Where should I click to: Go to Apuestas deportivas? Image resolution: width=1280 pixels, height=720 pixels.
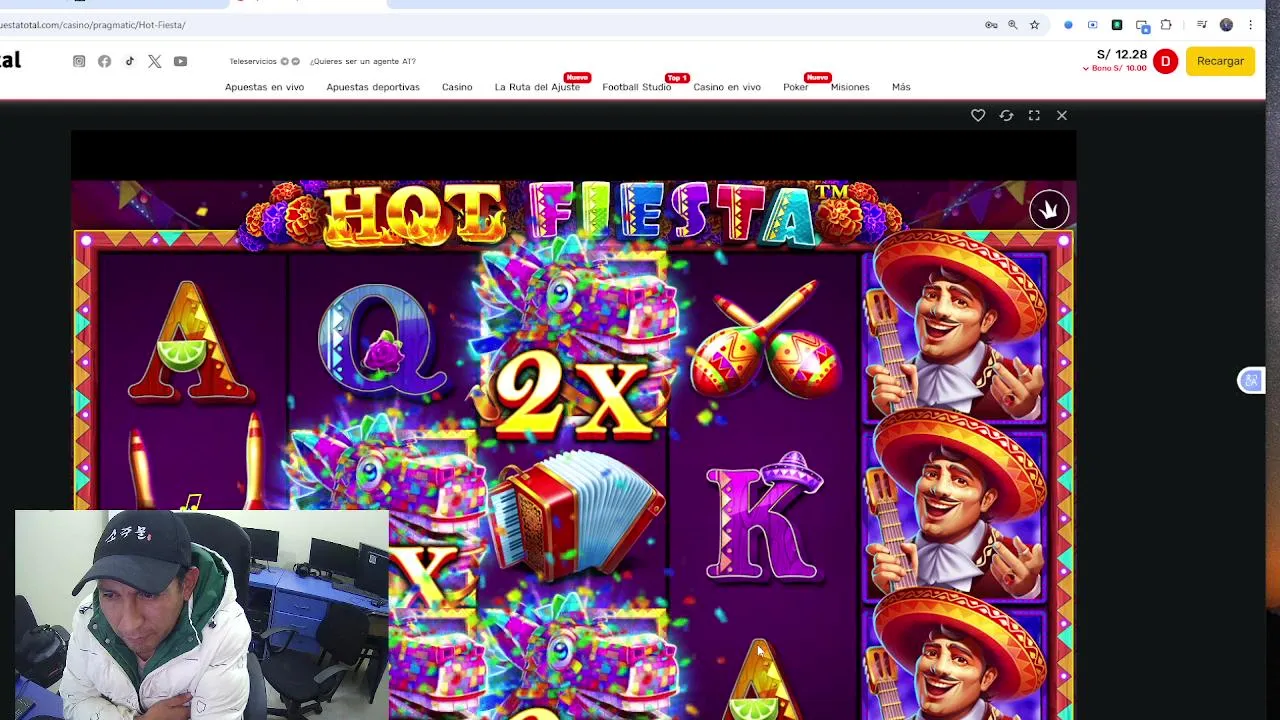[x=373, y=87]
